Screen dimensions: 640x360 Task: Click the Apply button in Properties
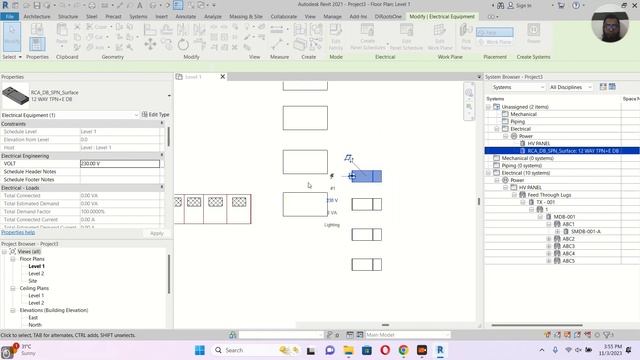click(157, 233)
